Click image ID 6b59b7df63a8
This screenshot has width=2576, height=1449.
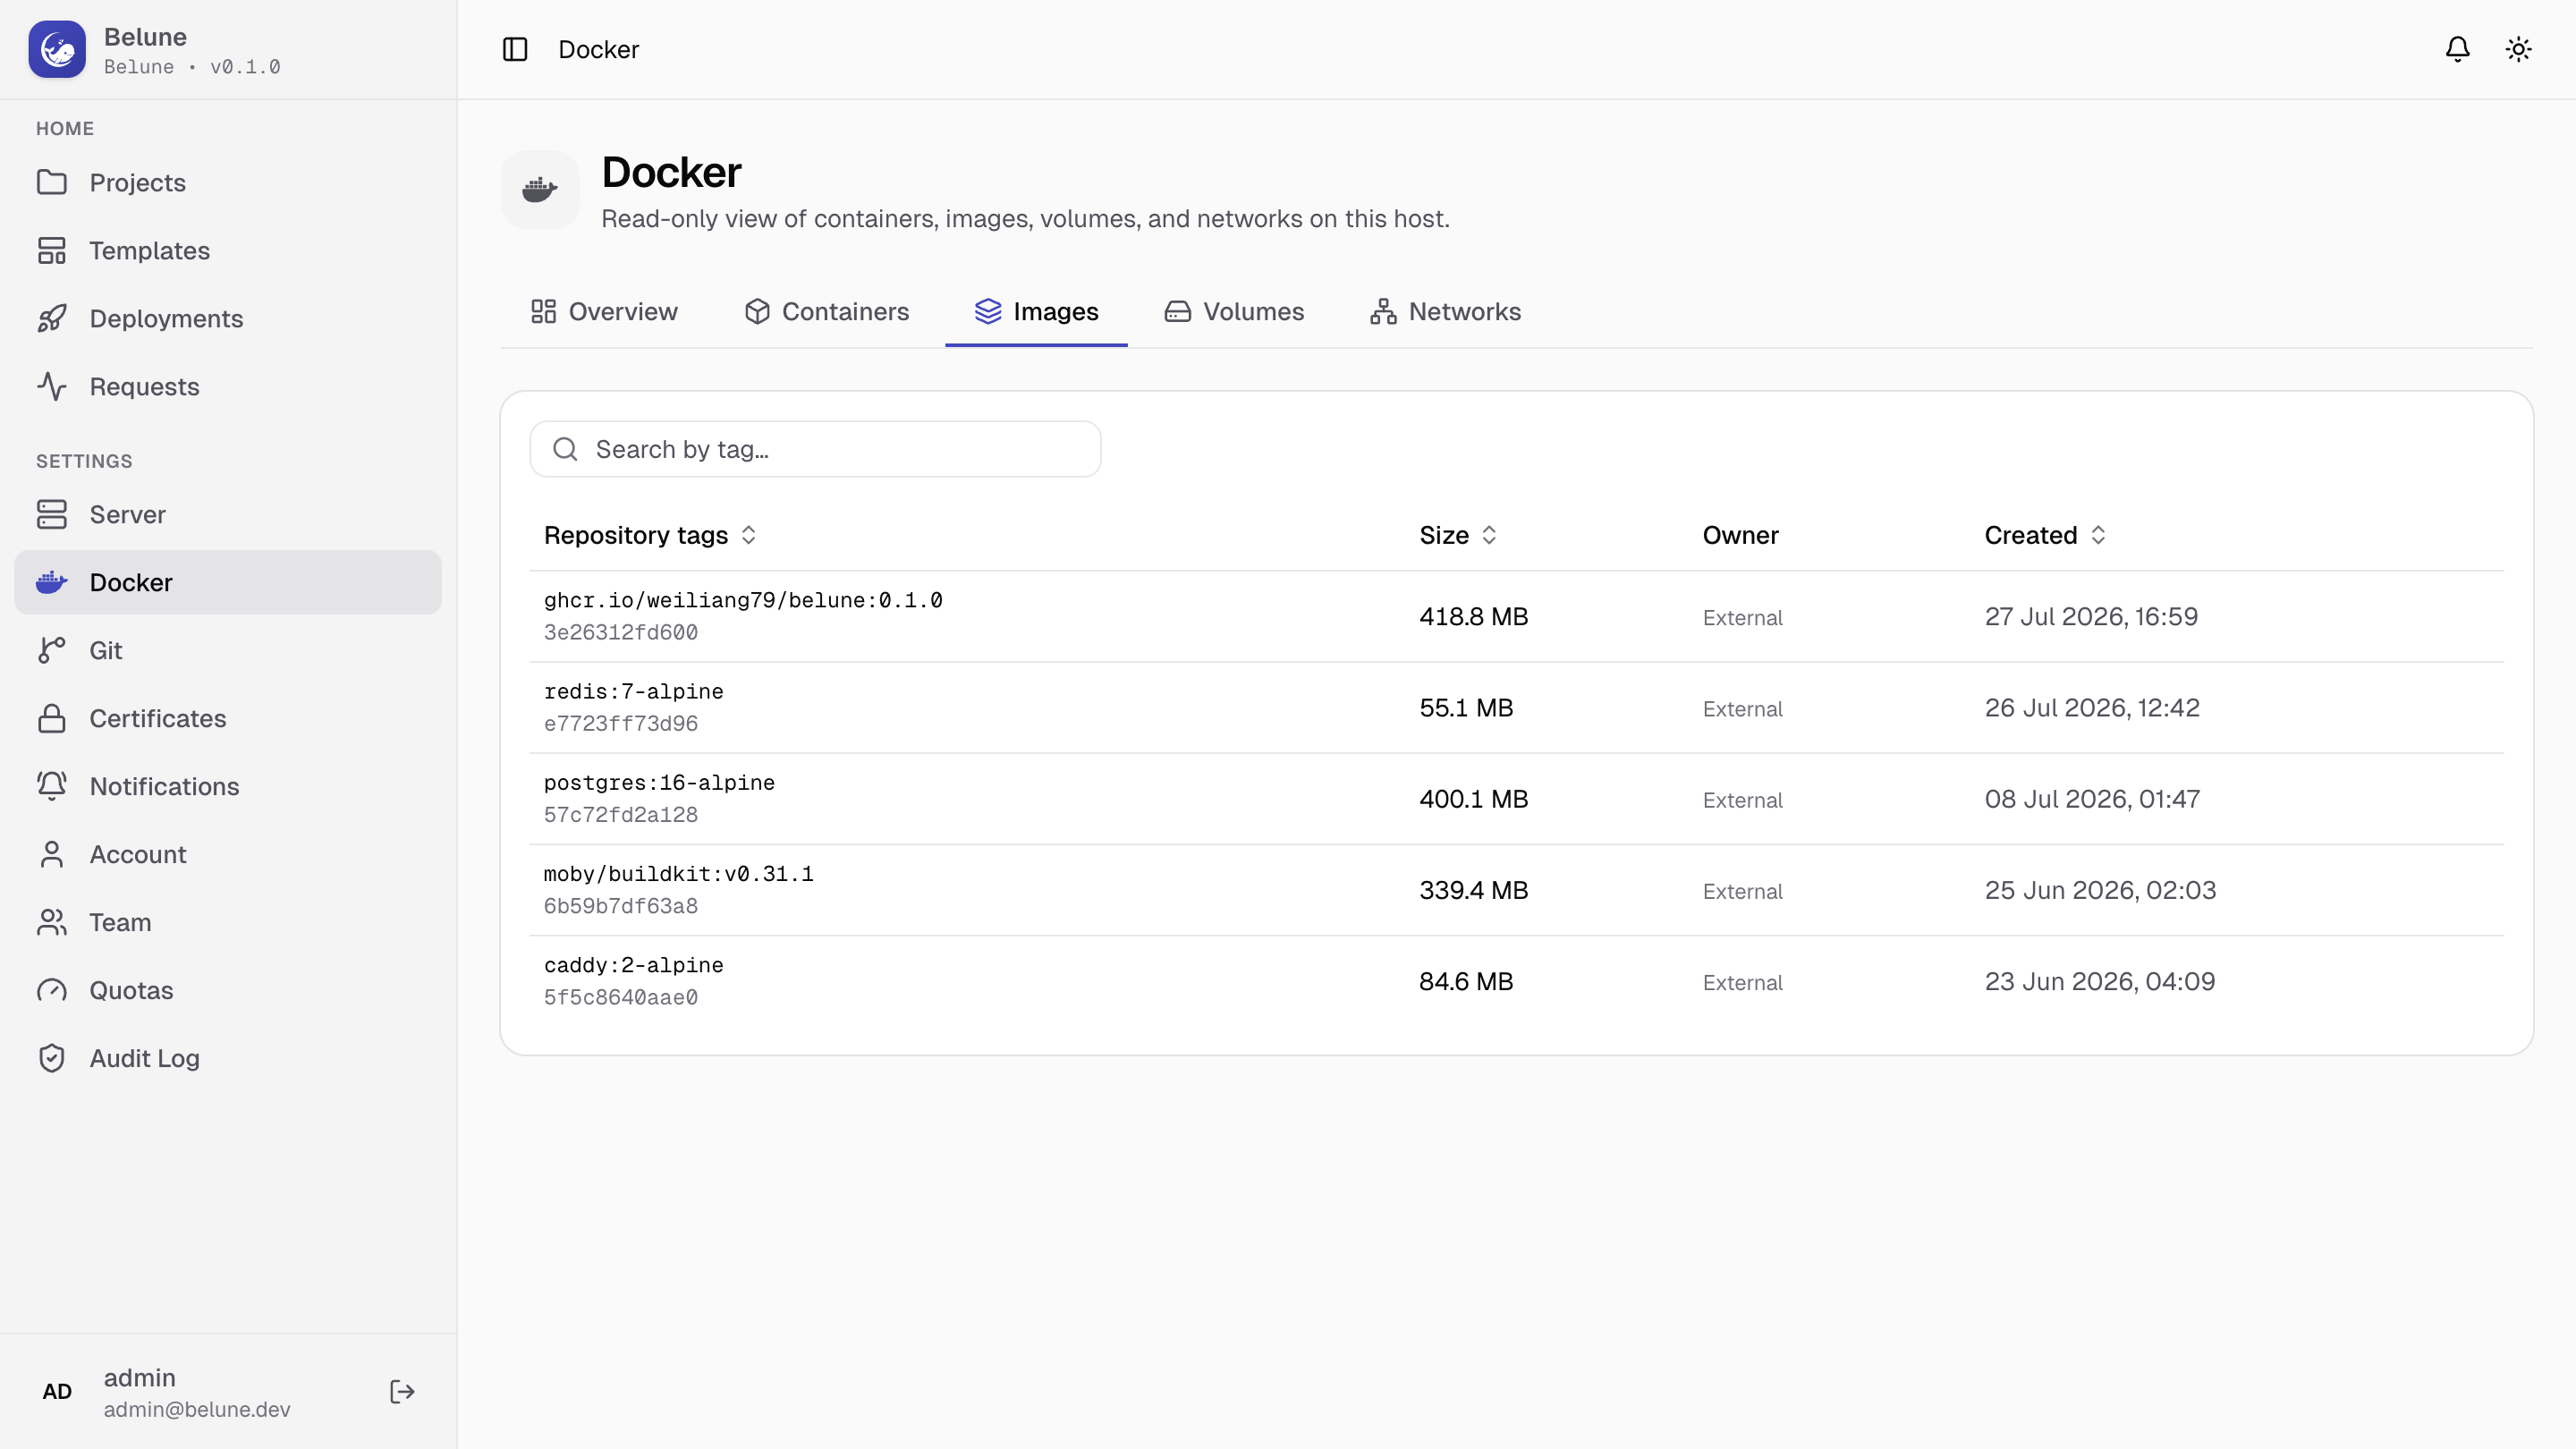pos(620,905)
